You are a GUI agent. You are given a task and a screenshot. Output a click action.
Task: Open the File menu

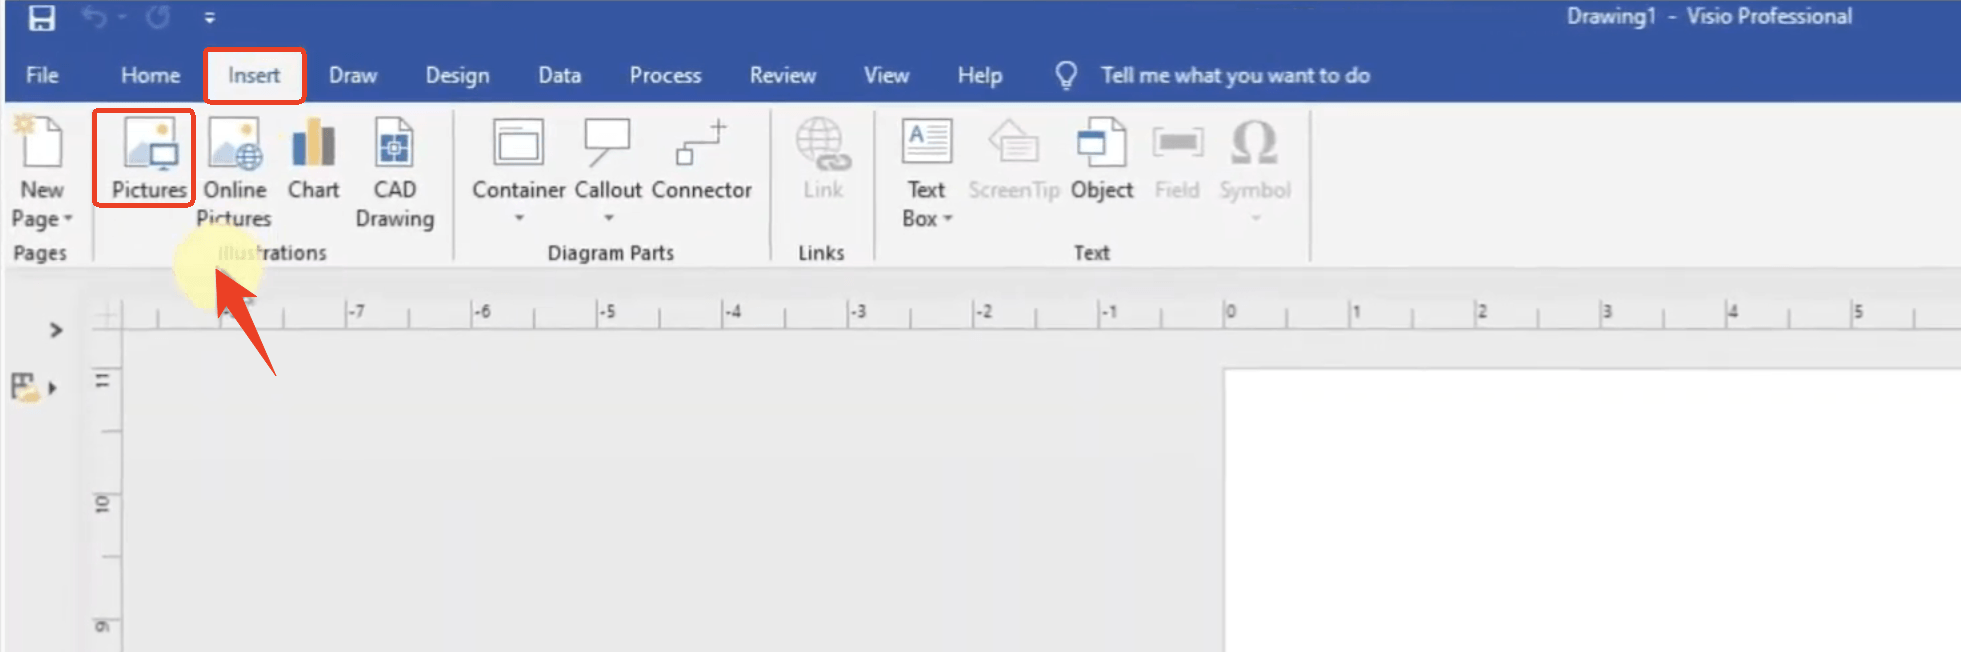tap(42, 75)
